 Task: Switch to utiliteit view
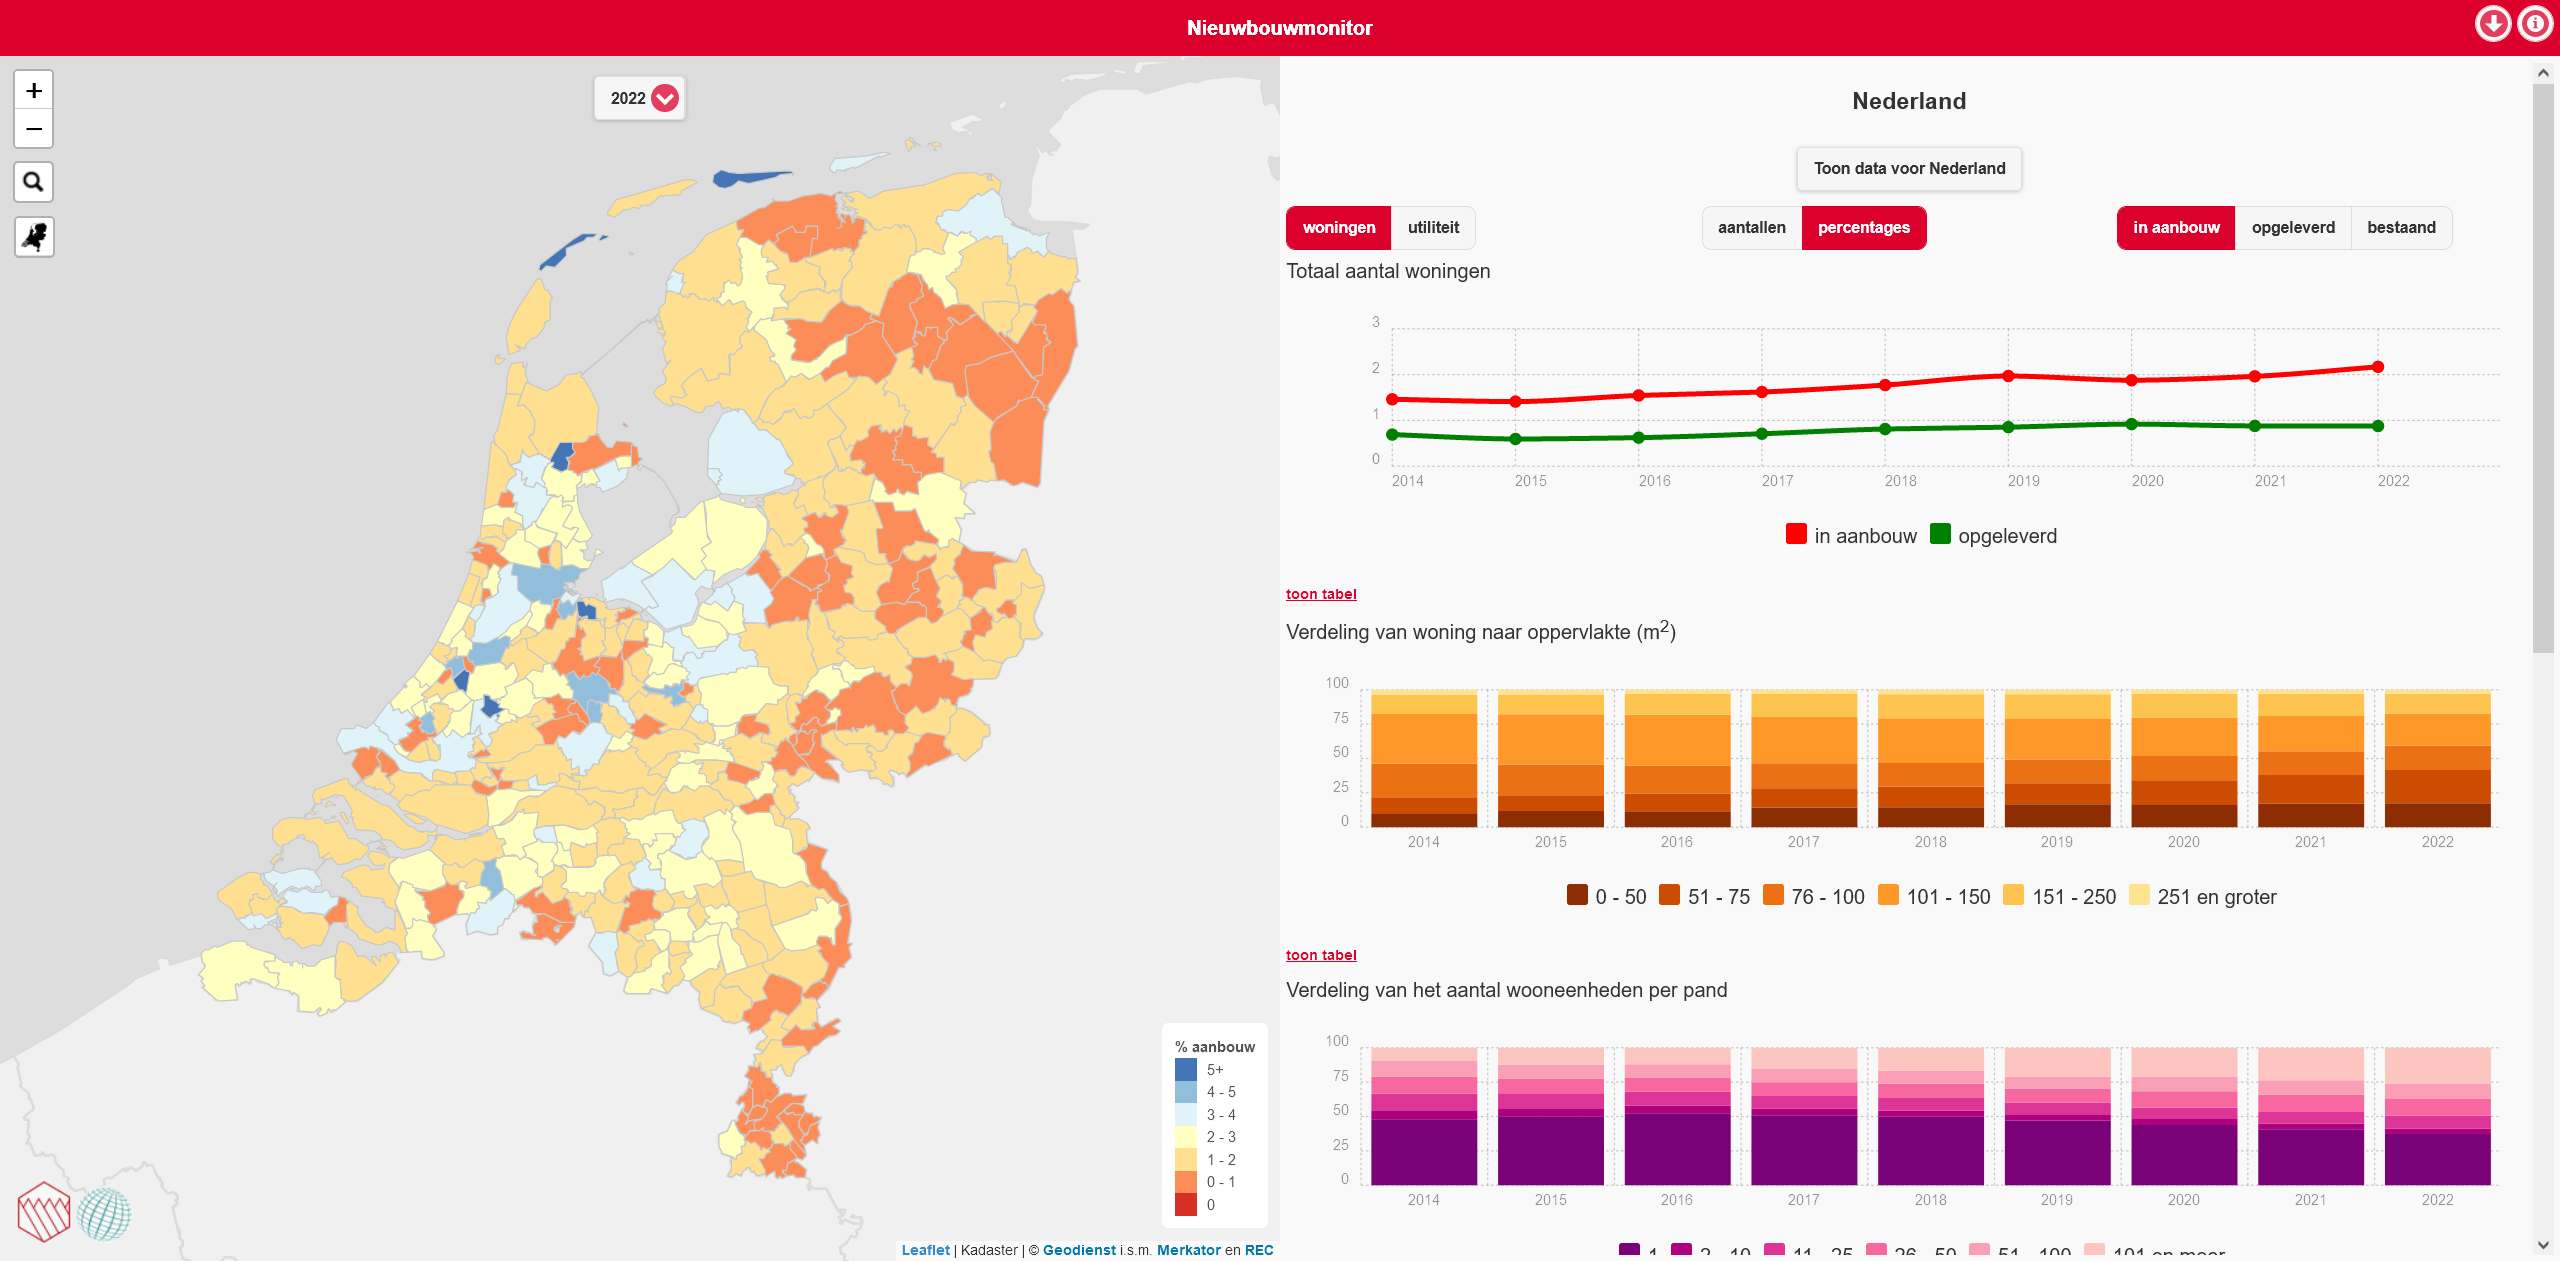1433,228
